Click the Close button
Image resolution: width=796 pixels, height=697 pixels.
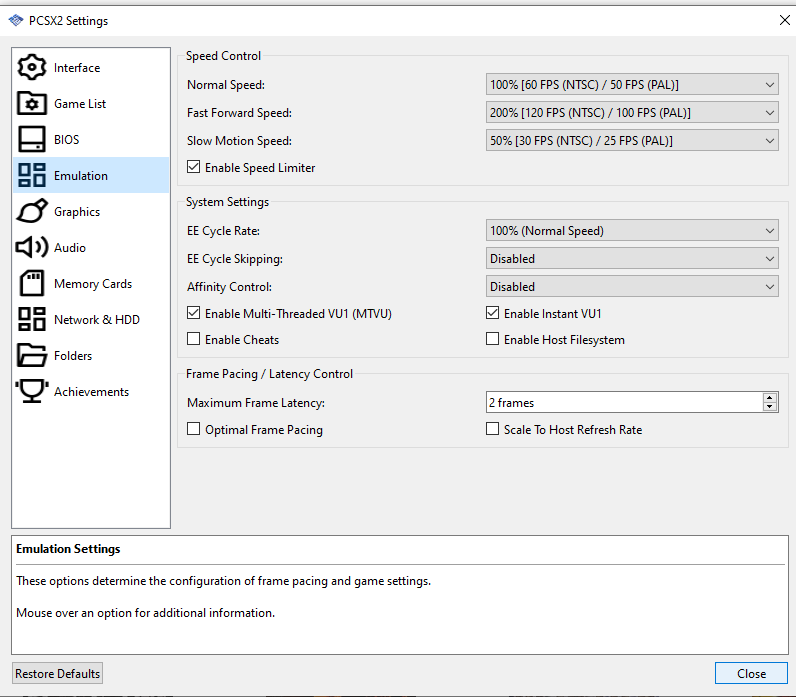[751, 673]
